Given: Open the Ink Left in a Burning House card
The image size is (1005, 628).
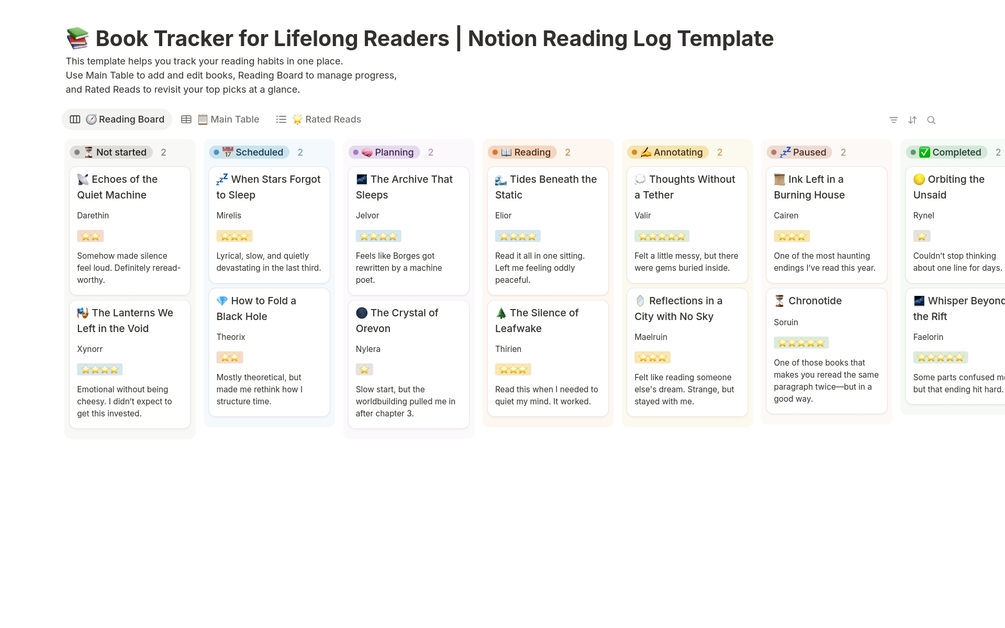Looking at the screenshot, I should (x=825, y=187).
